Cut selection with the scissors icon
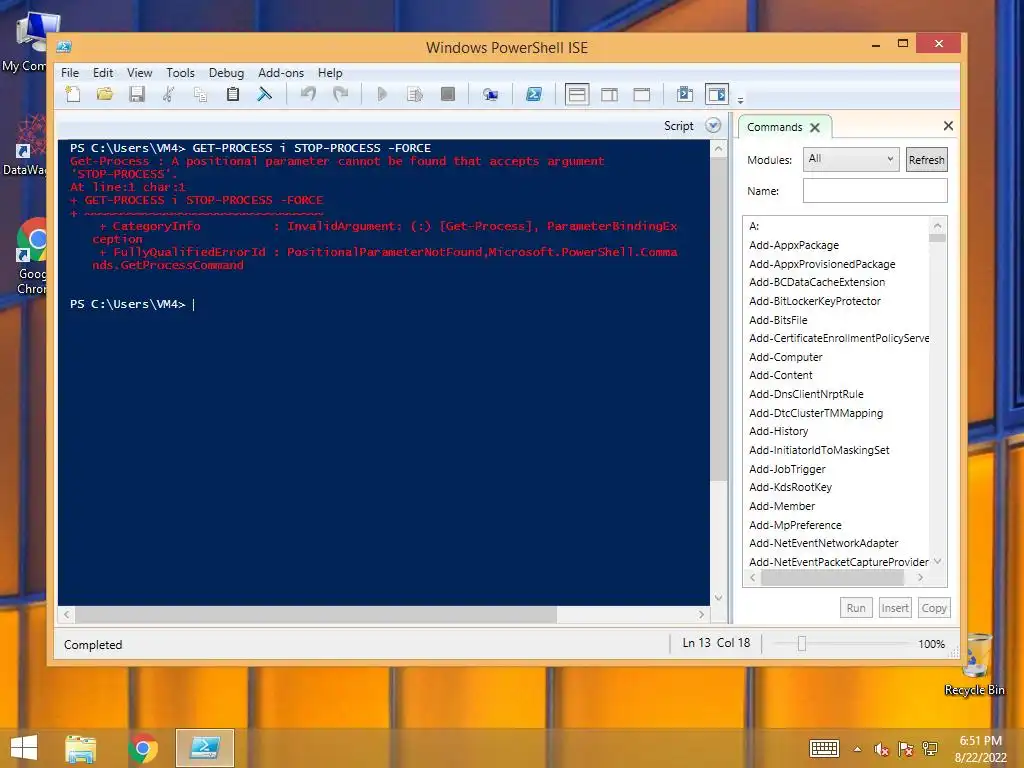 pos(168,95)
